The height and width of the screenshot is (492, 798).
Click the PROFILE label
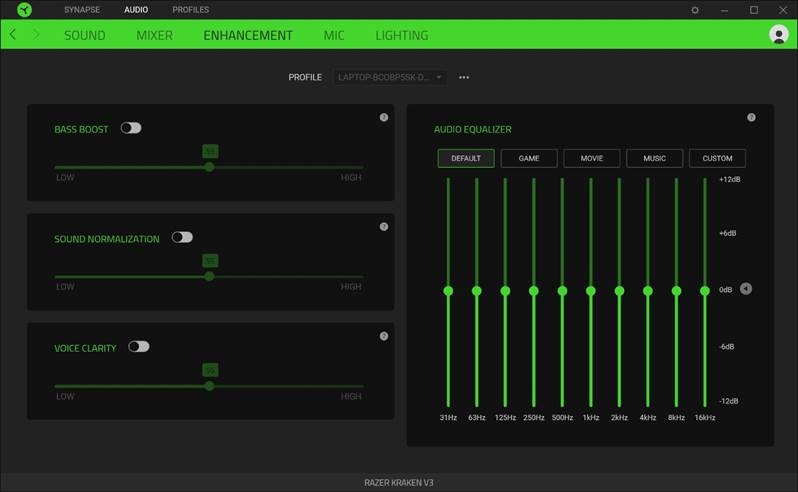click(x=305, y=77)
